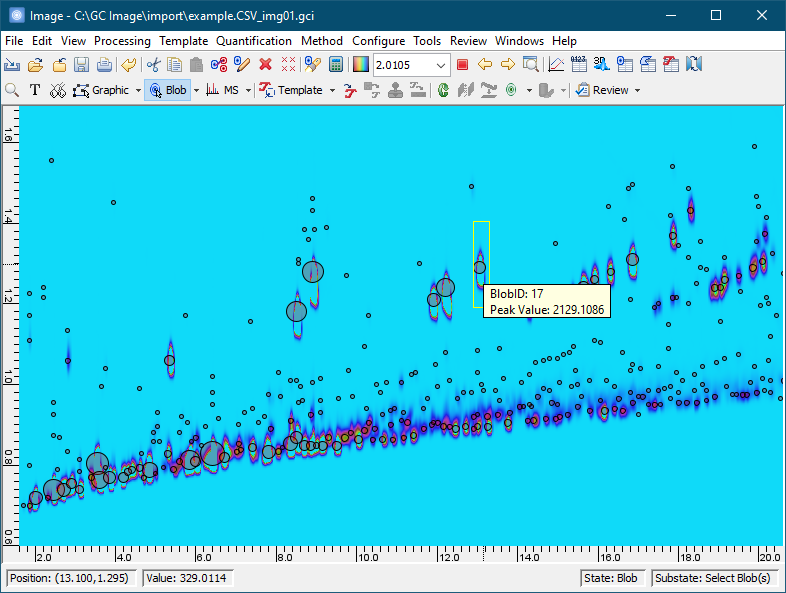This screenshot has width=786, height=593.
Task: Open the colormap gradient swatch
Action: click(361, 65)
